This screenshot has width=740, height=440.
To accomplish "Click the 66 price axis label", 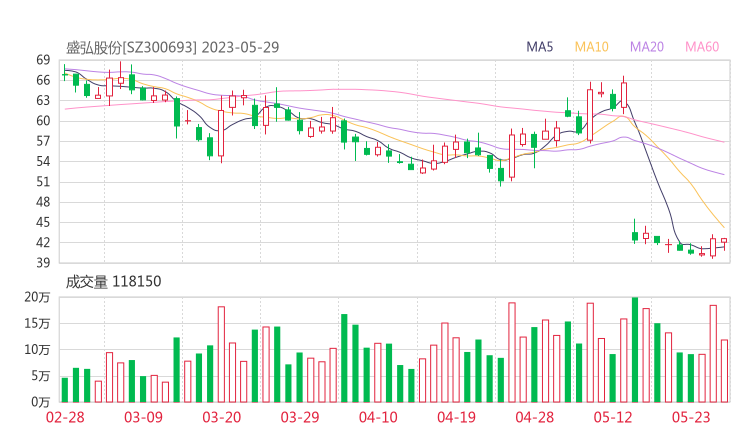I will tap(43, 80).
